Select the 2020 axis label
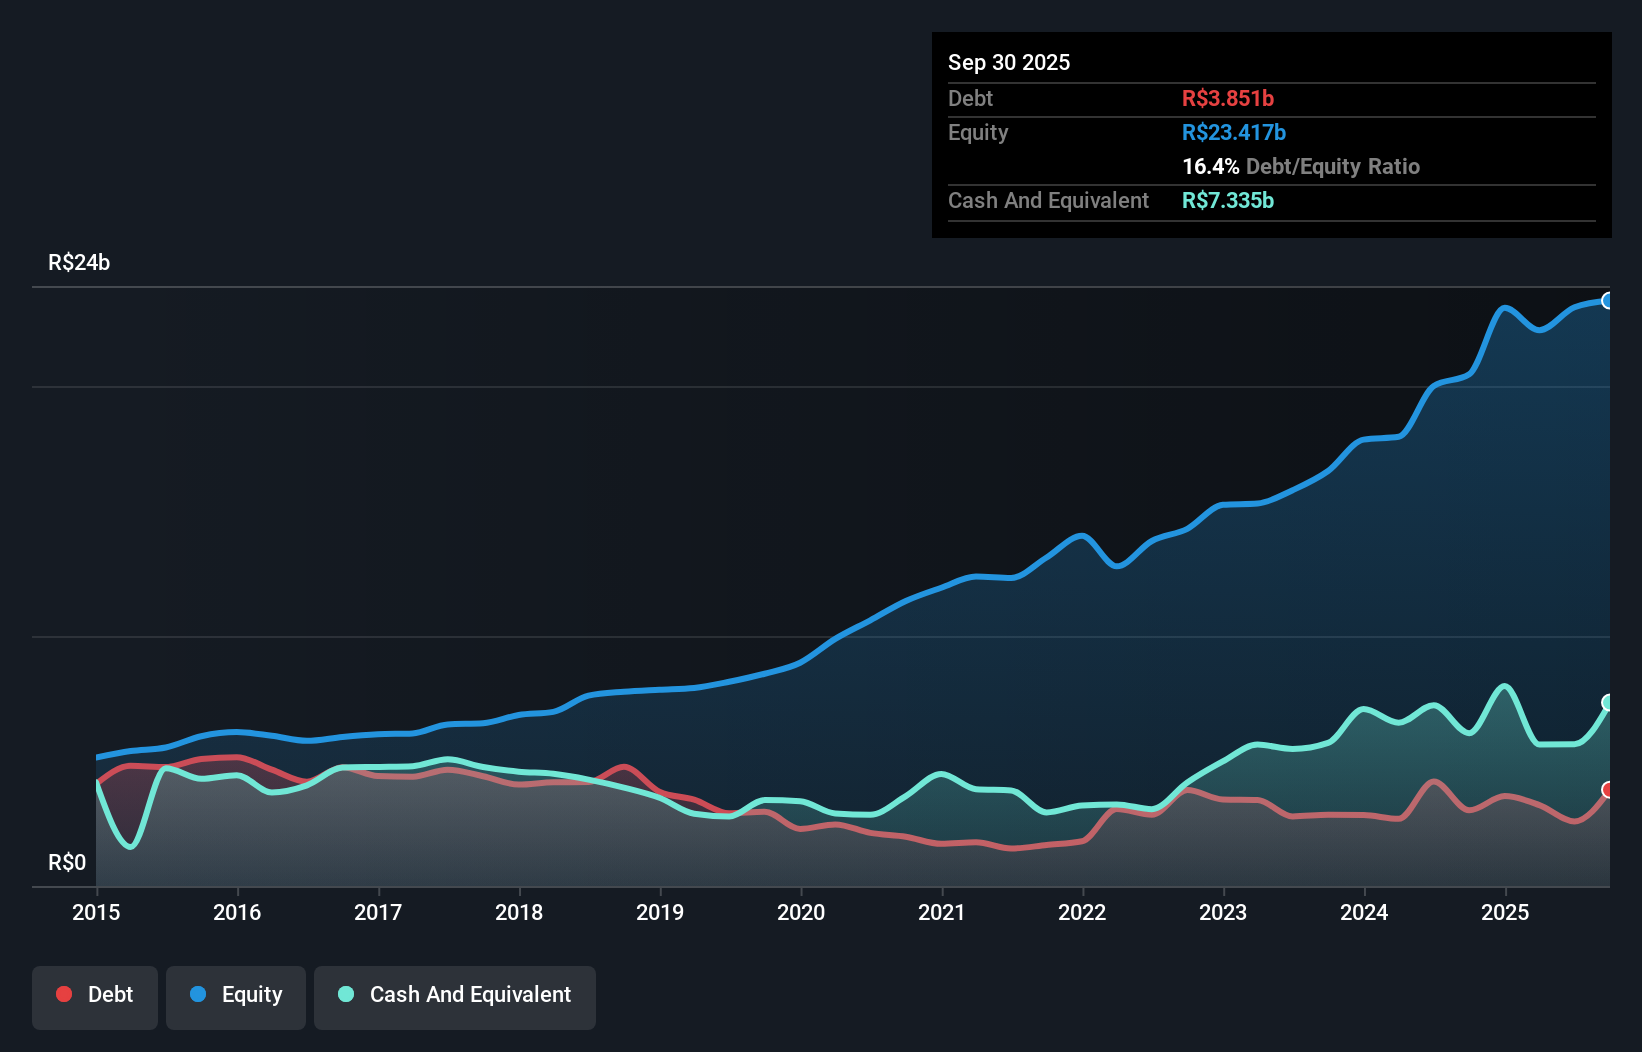1642x1052 pixels. [801, 913]
